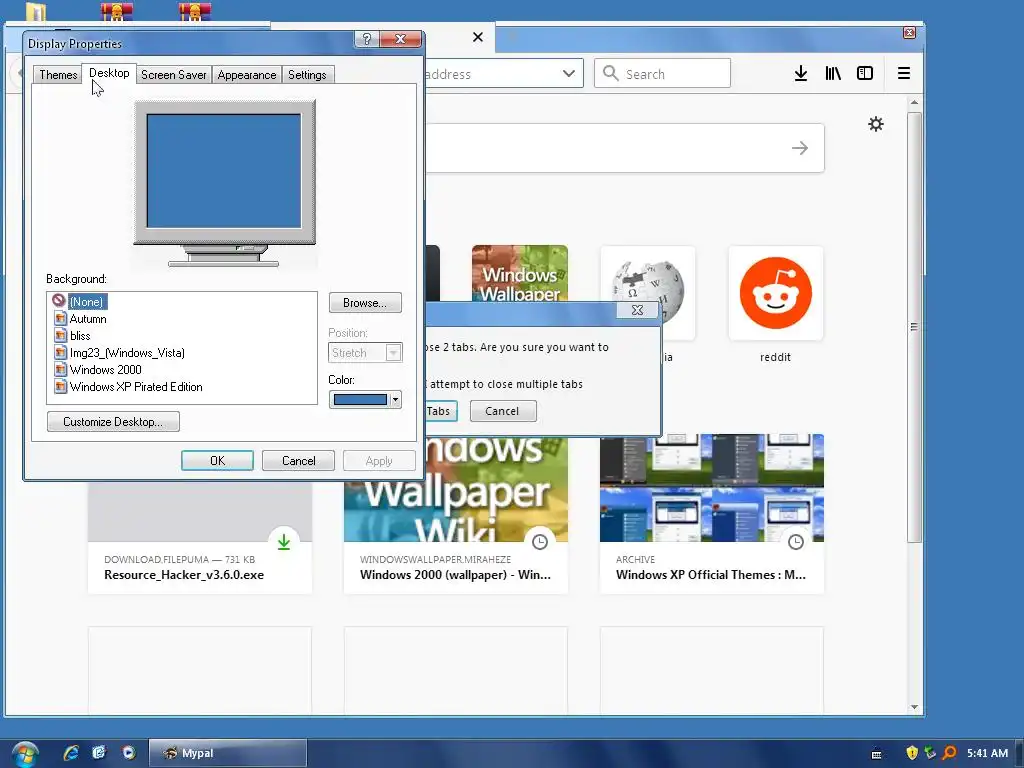Click the greyed Apply button
1024x768 pixels.
coord(379,461)
